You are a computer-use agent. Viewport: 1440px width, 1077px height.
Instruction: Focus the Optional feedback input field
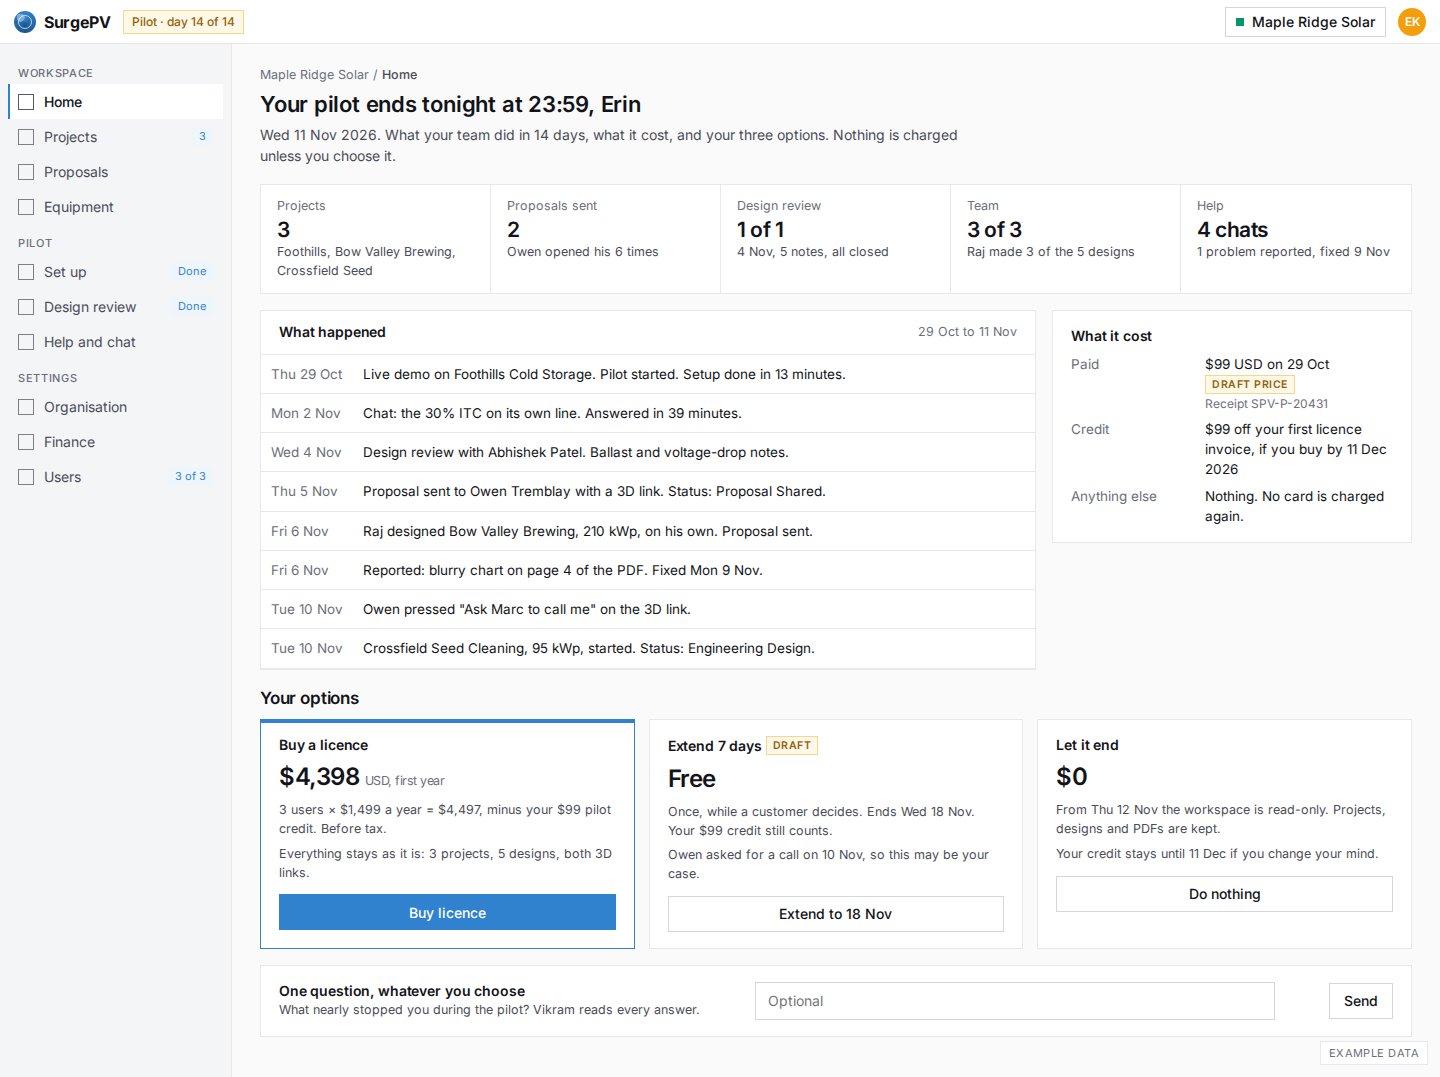pos(1014,1001)
